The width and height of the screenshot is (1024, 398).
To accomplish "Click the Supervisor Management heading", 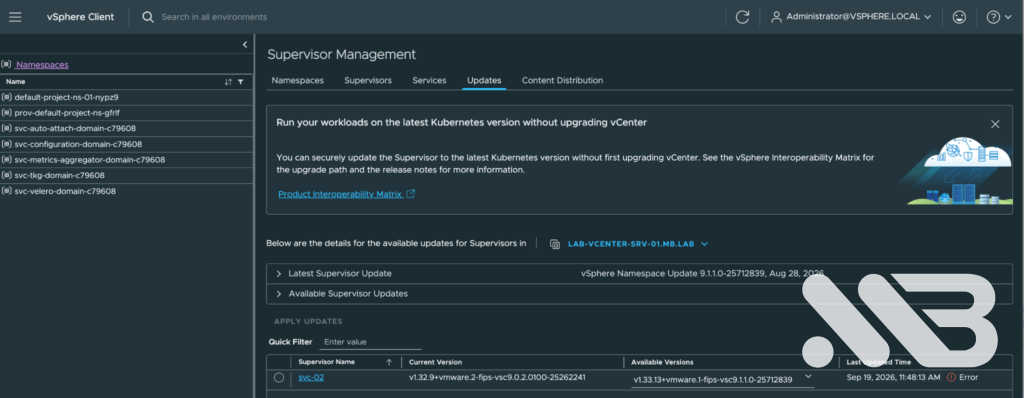I will (342, 54).
